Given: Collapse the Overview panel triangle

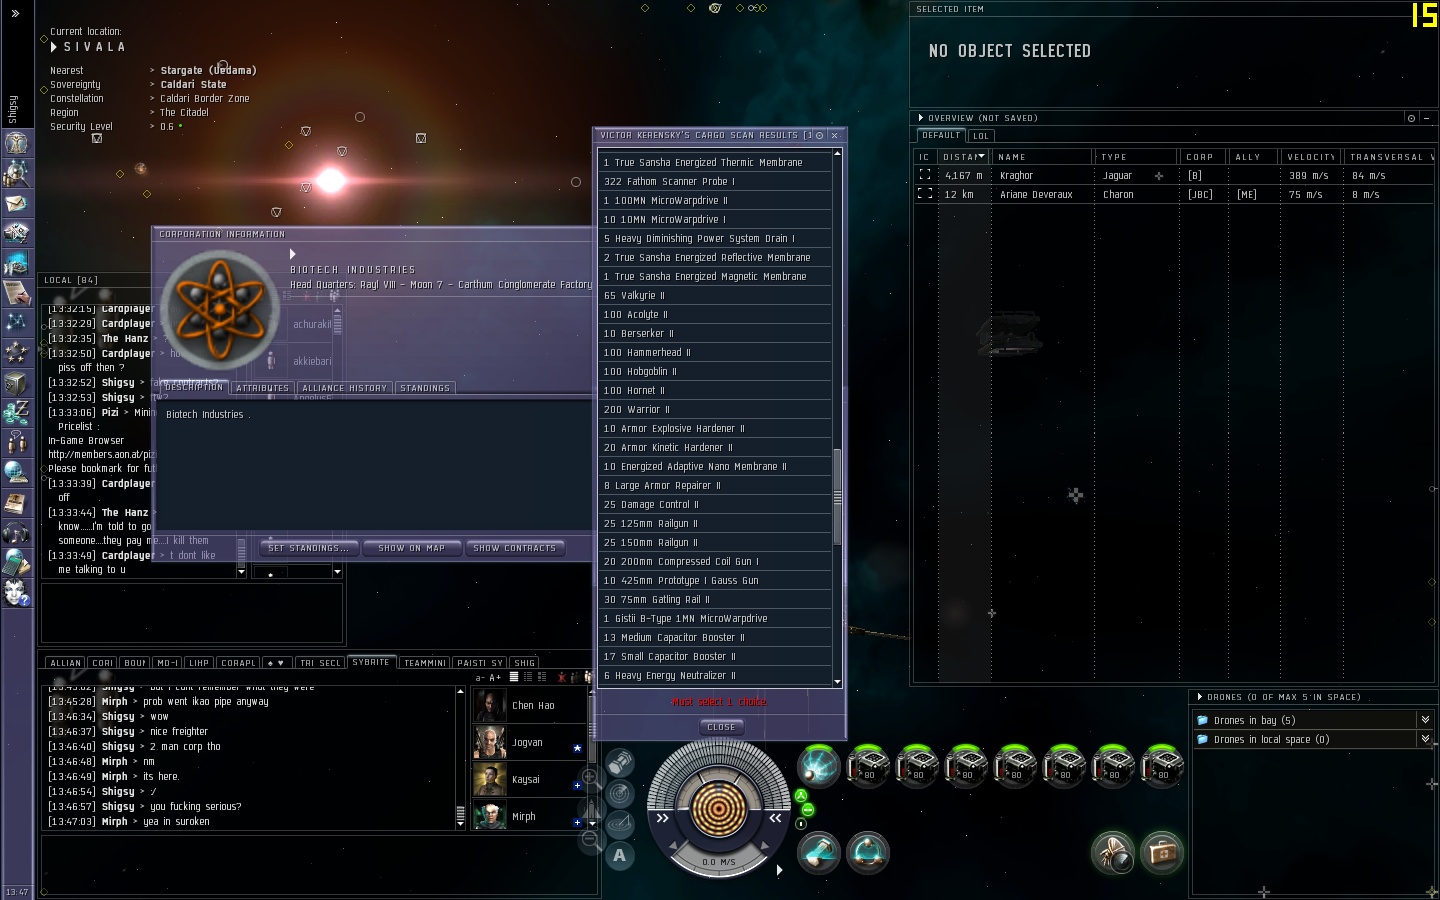Looking at the screenshot, I should tap(921, 118).
